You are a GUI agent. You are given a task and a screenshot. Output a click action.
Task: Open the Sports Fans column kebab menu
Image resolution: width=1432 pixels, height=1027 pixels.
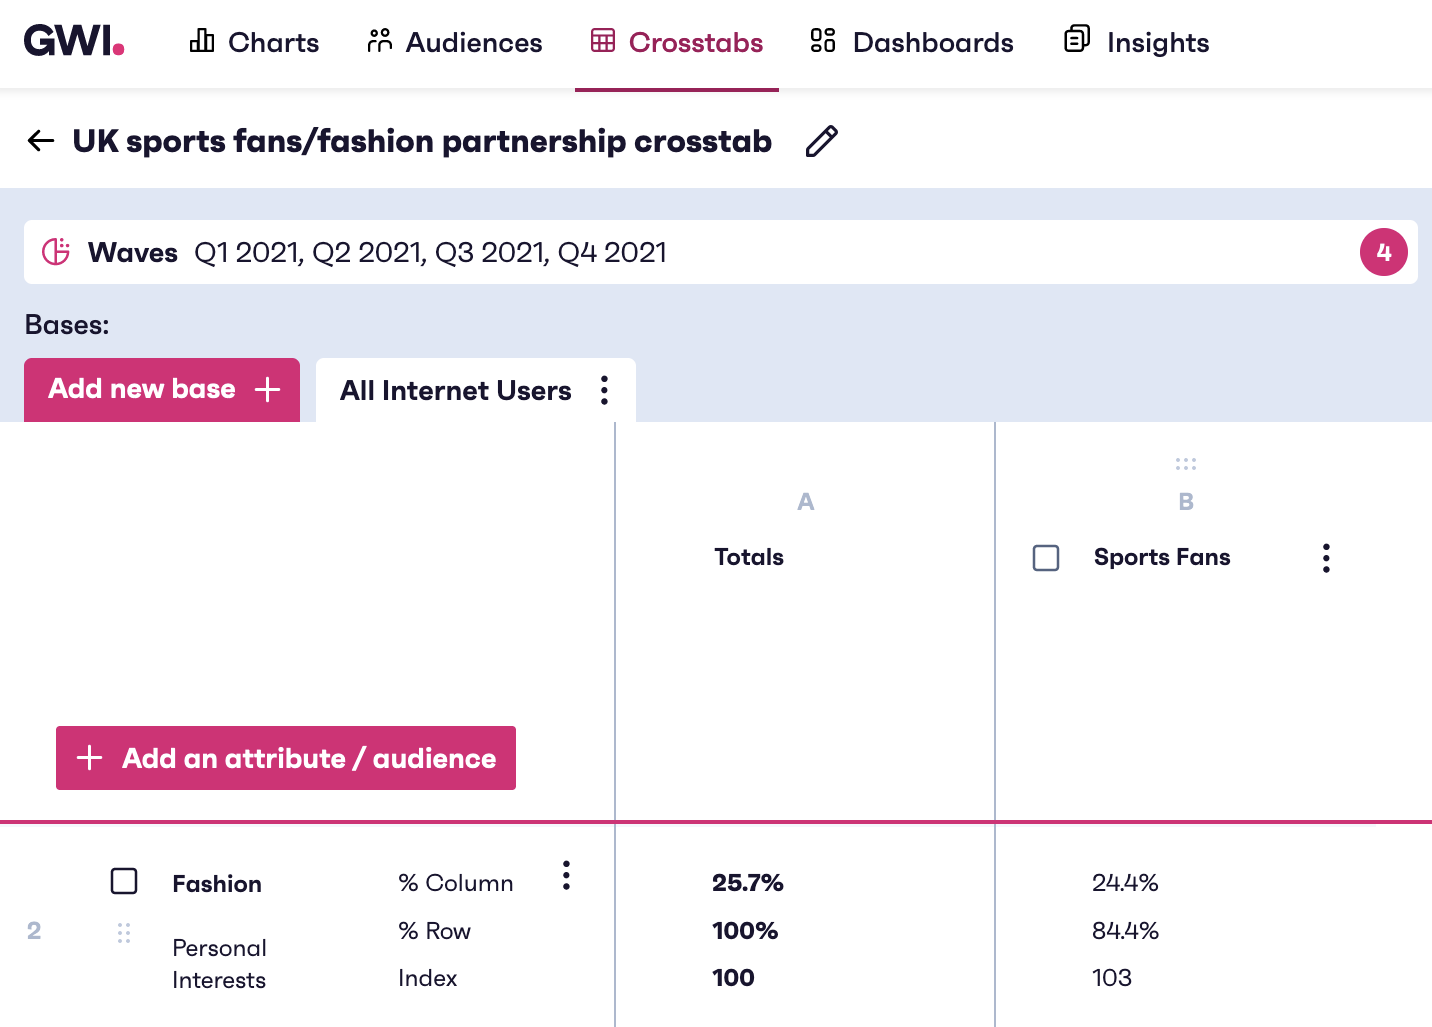[1326, 557]
